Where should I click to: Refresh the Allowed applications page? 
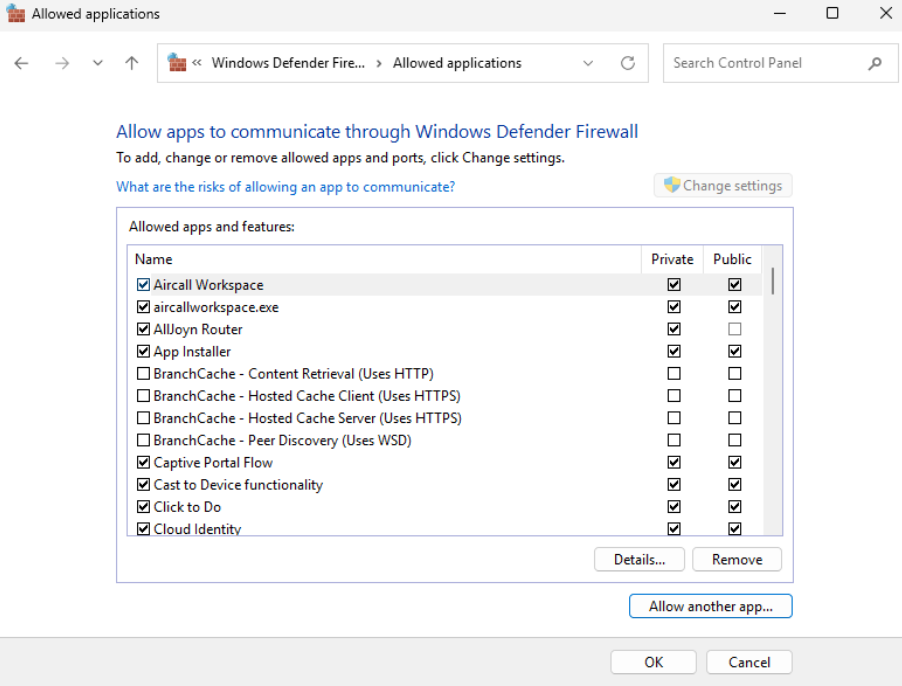tap(628, 63)
